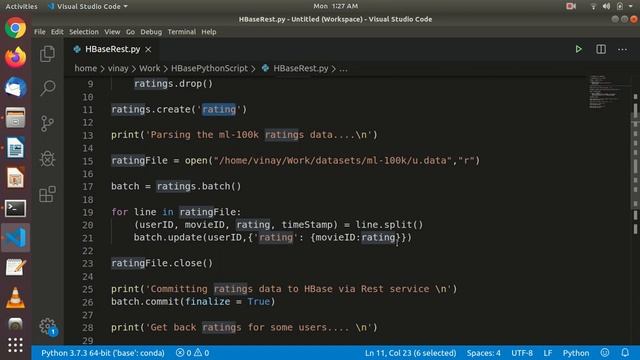Change the Python language mode

tap(576, 353)
